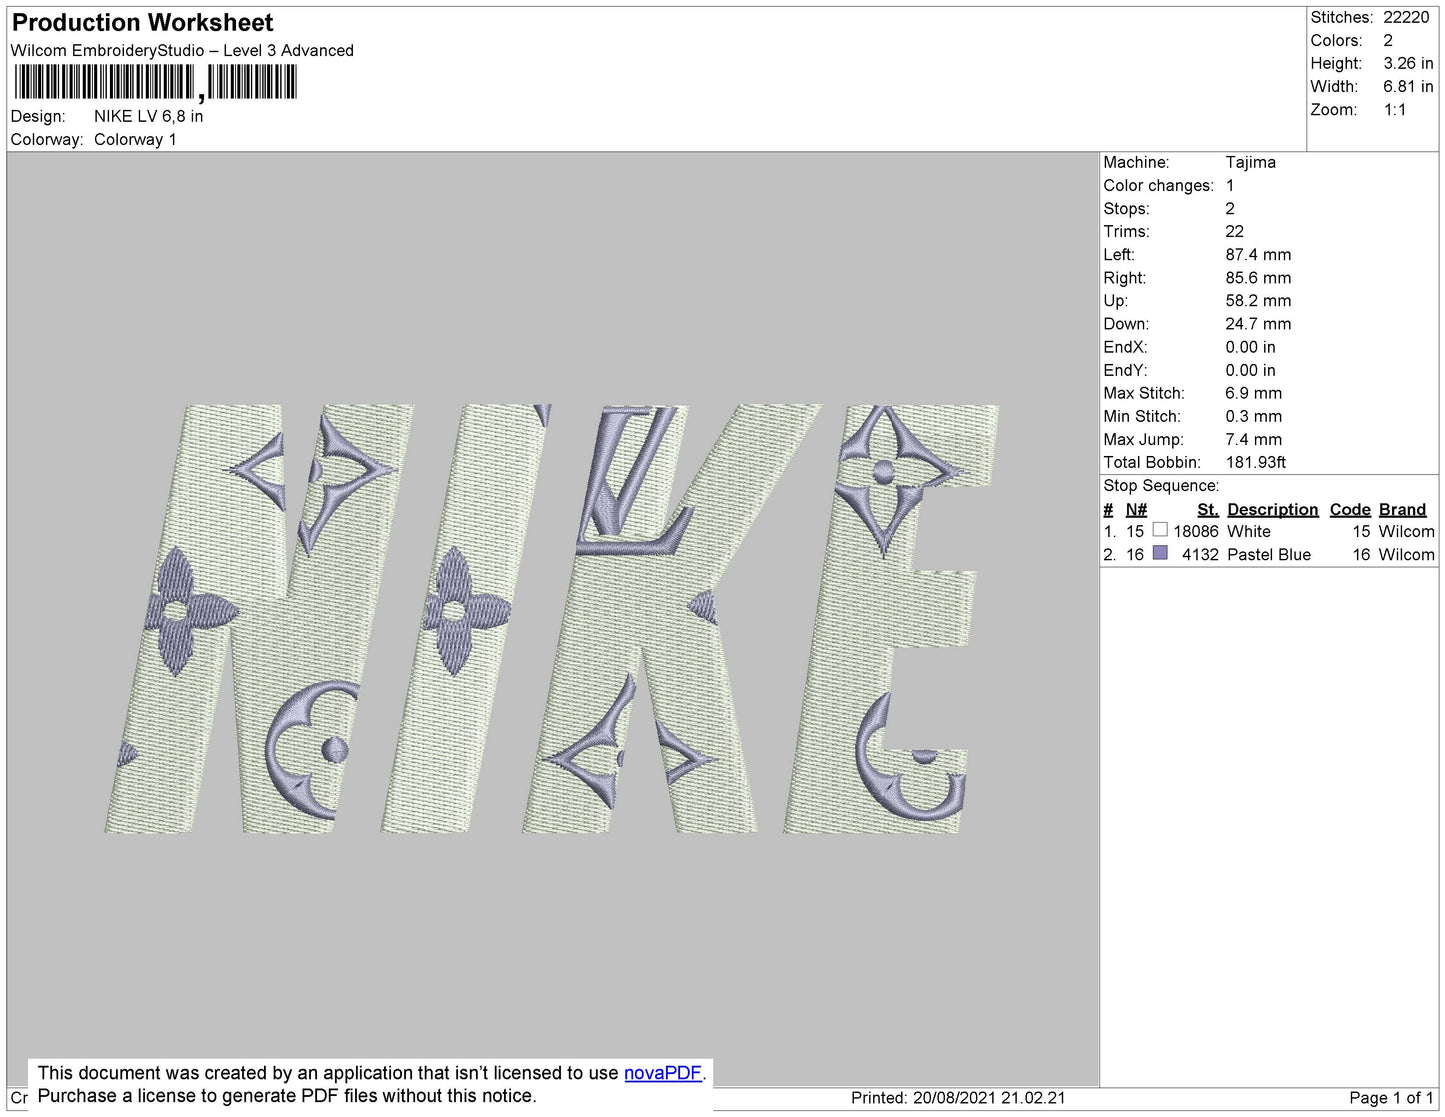1445x1117 pixels.
Task: Click the 'Colorway 1' value
Action: pyautogui.click(x=135, y=139)
